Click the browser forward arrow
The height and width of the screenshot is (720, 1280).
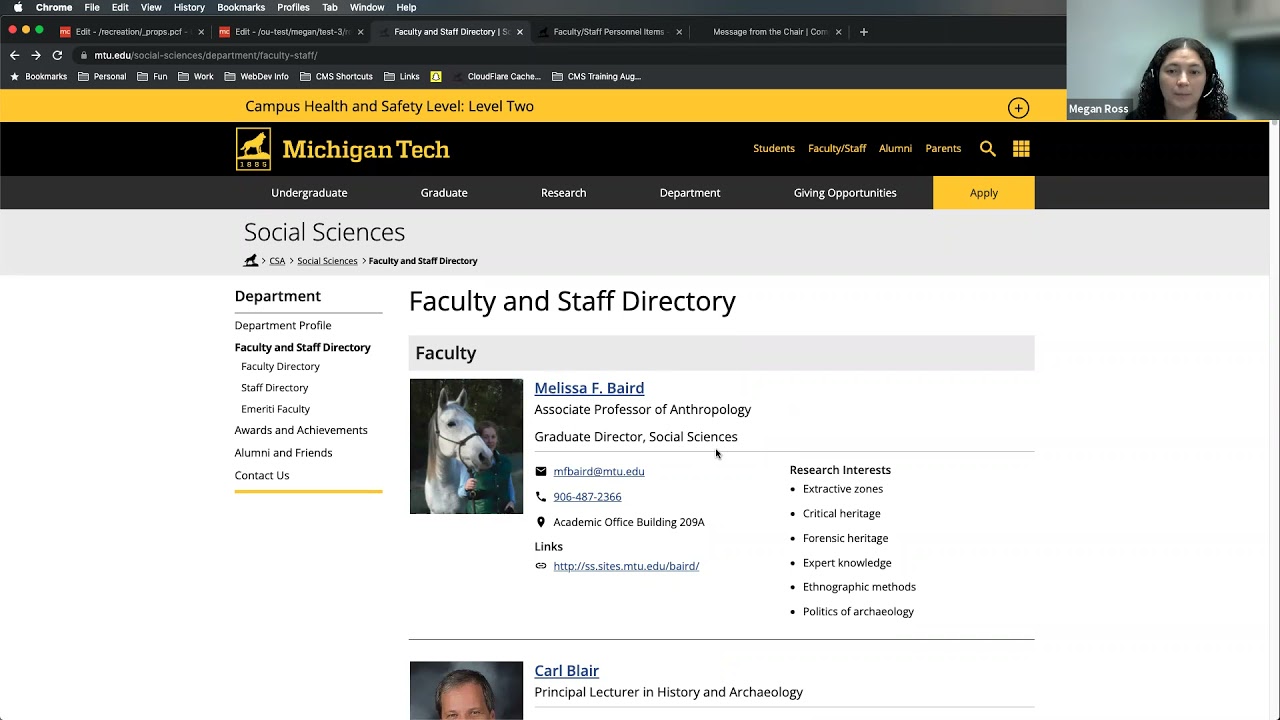[36, 55]
